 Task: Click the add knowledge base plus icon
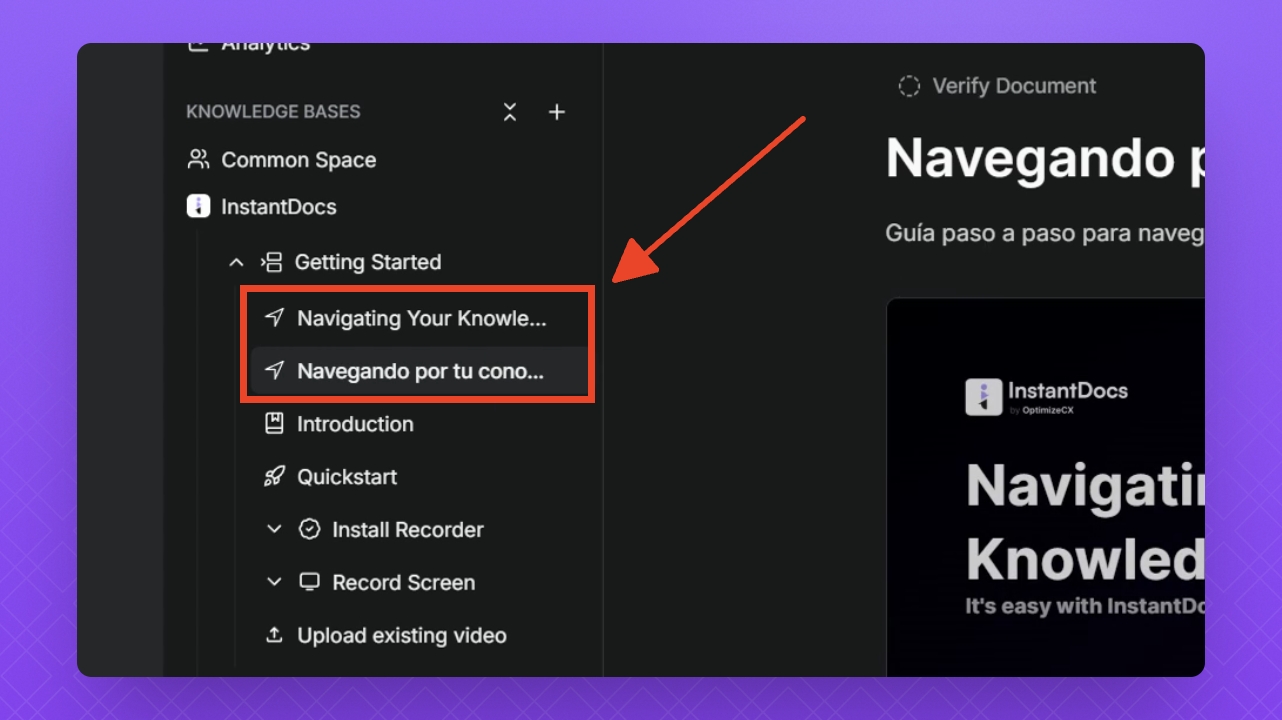click(x=557, y=112)
